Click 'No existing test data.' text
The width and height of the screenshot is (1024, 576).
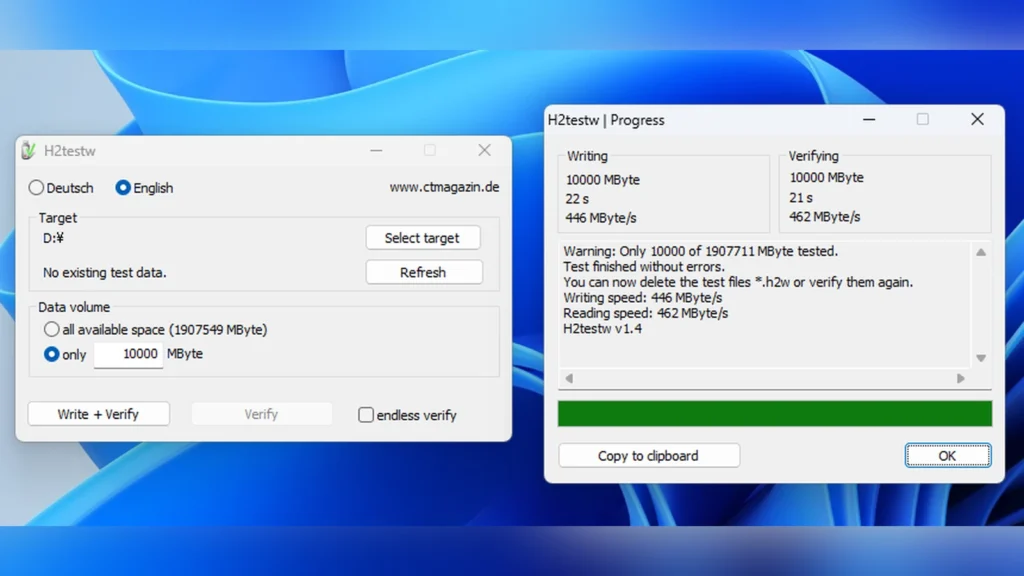(x=104, y=272)
